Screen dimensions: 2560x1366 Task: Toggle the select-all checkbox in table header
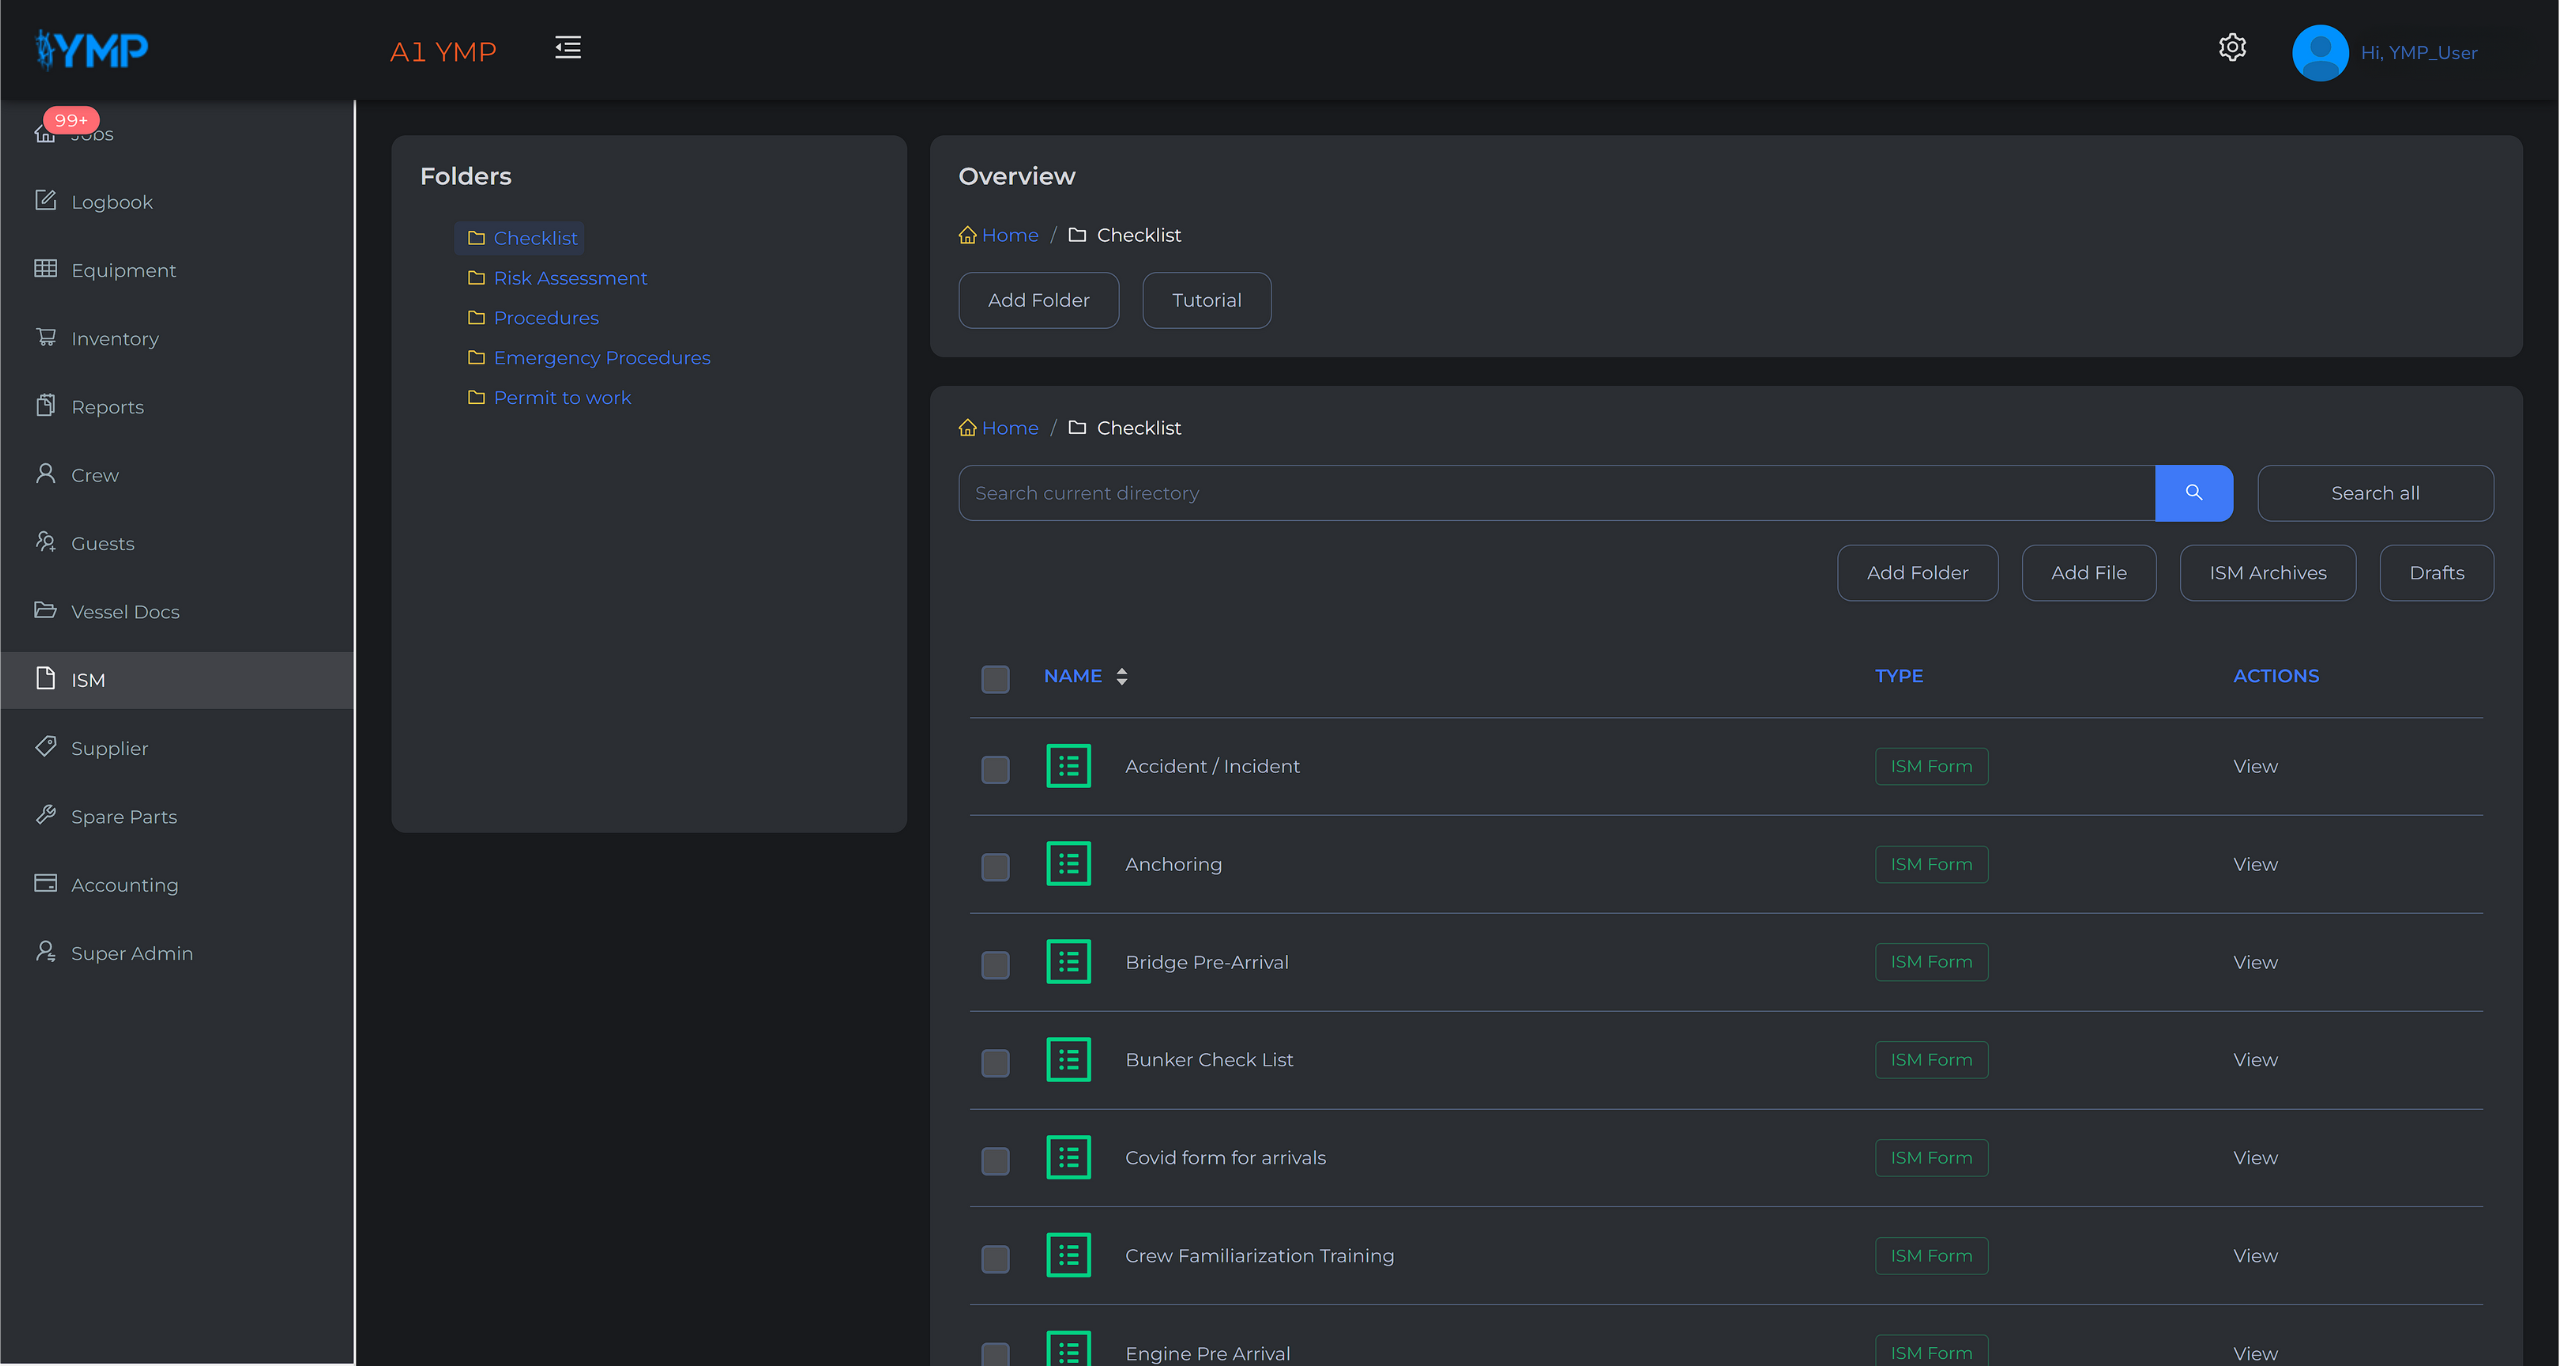[x=995, y=679]
